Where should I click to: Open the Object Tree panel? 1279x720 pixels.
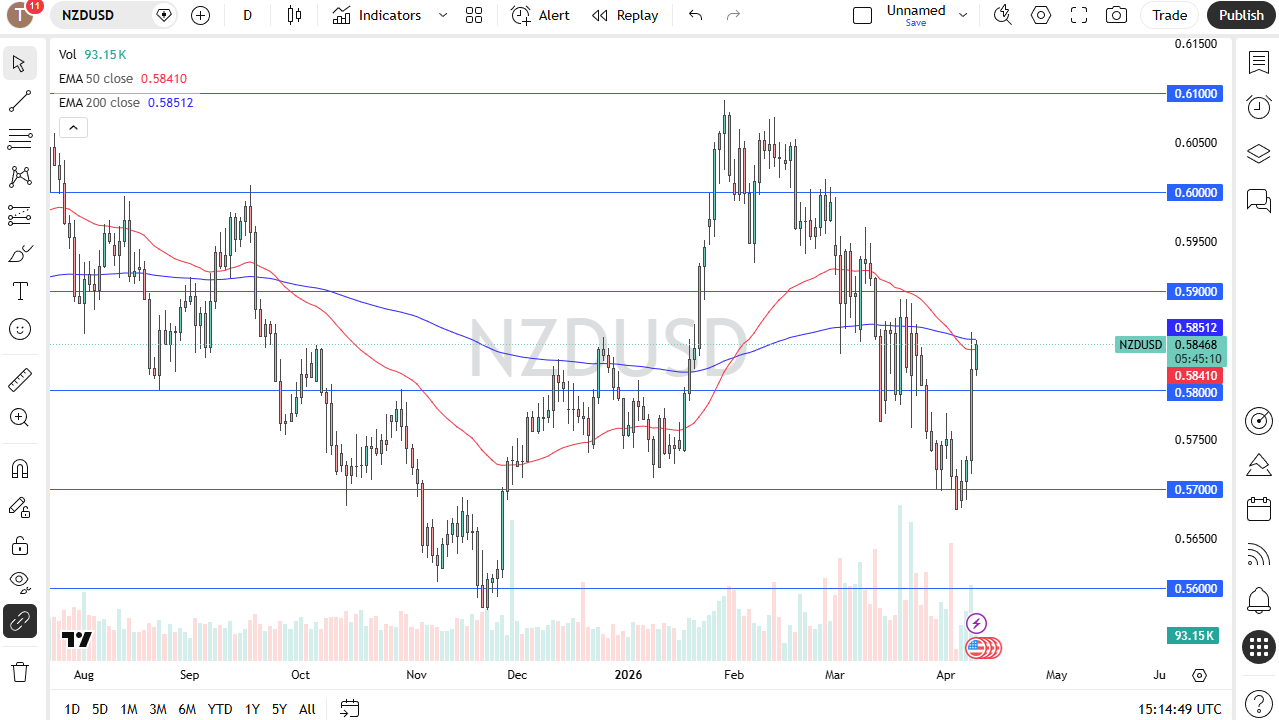point(1258,154)
